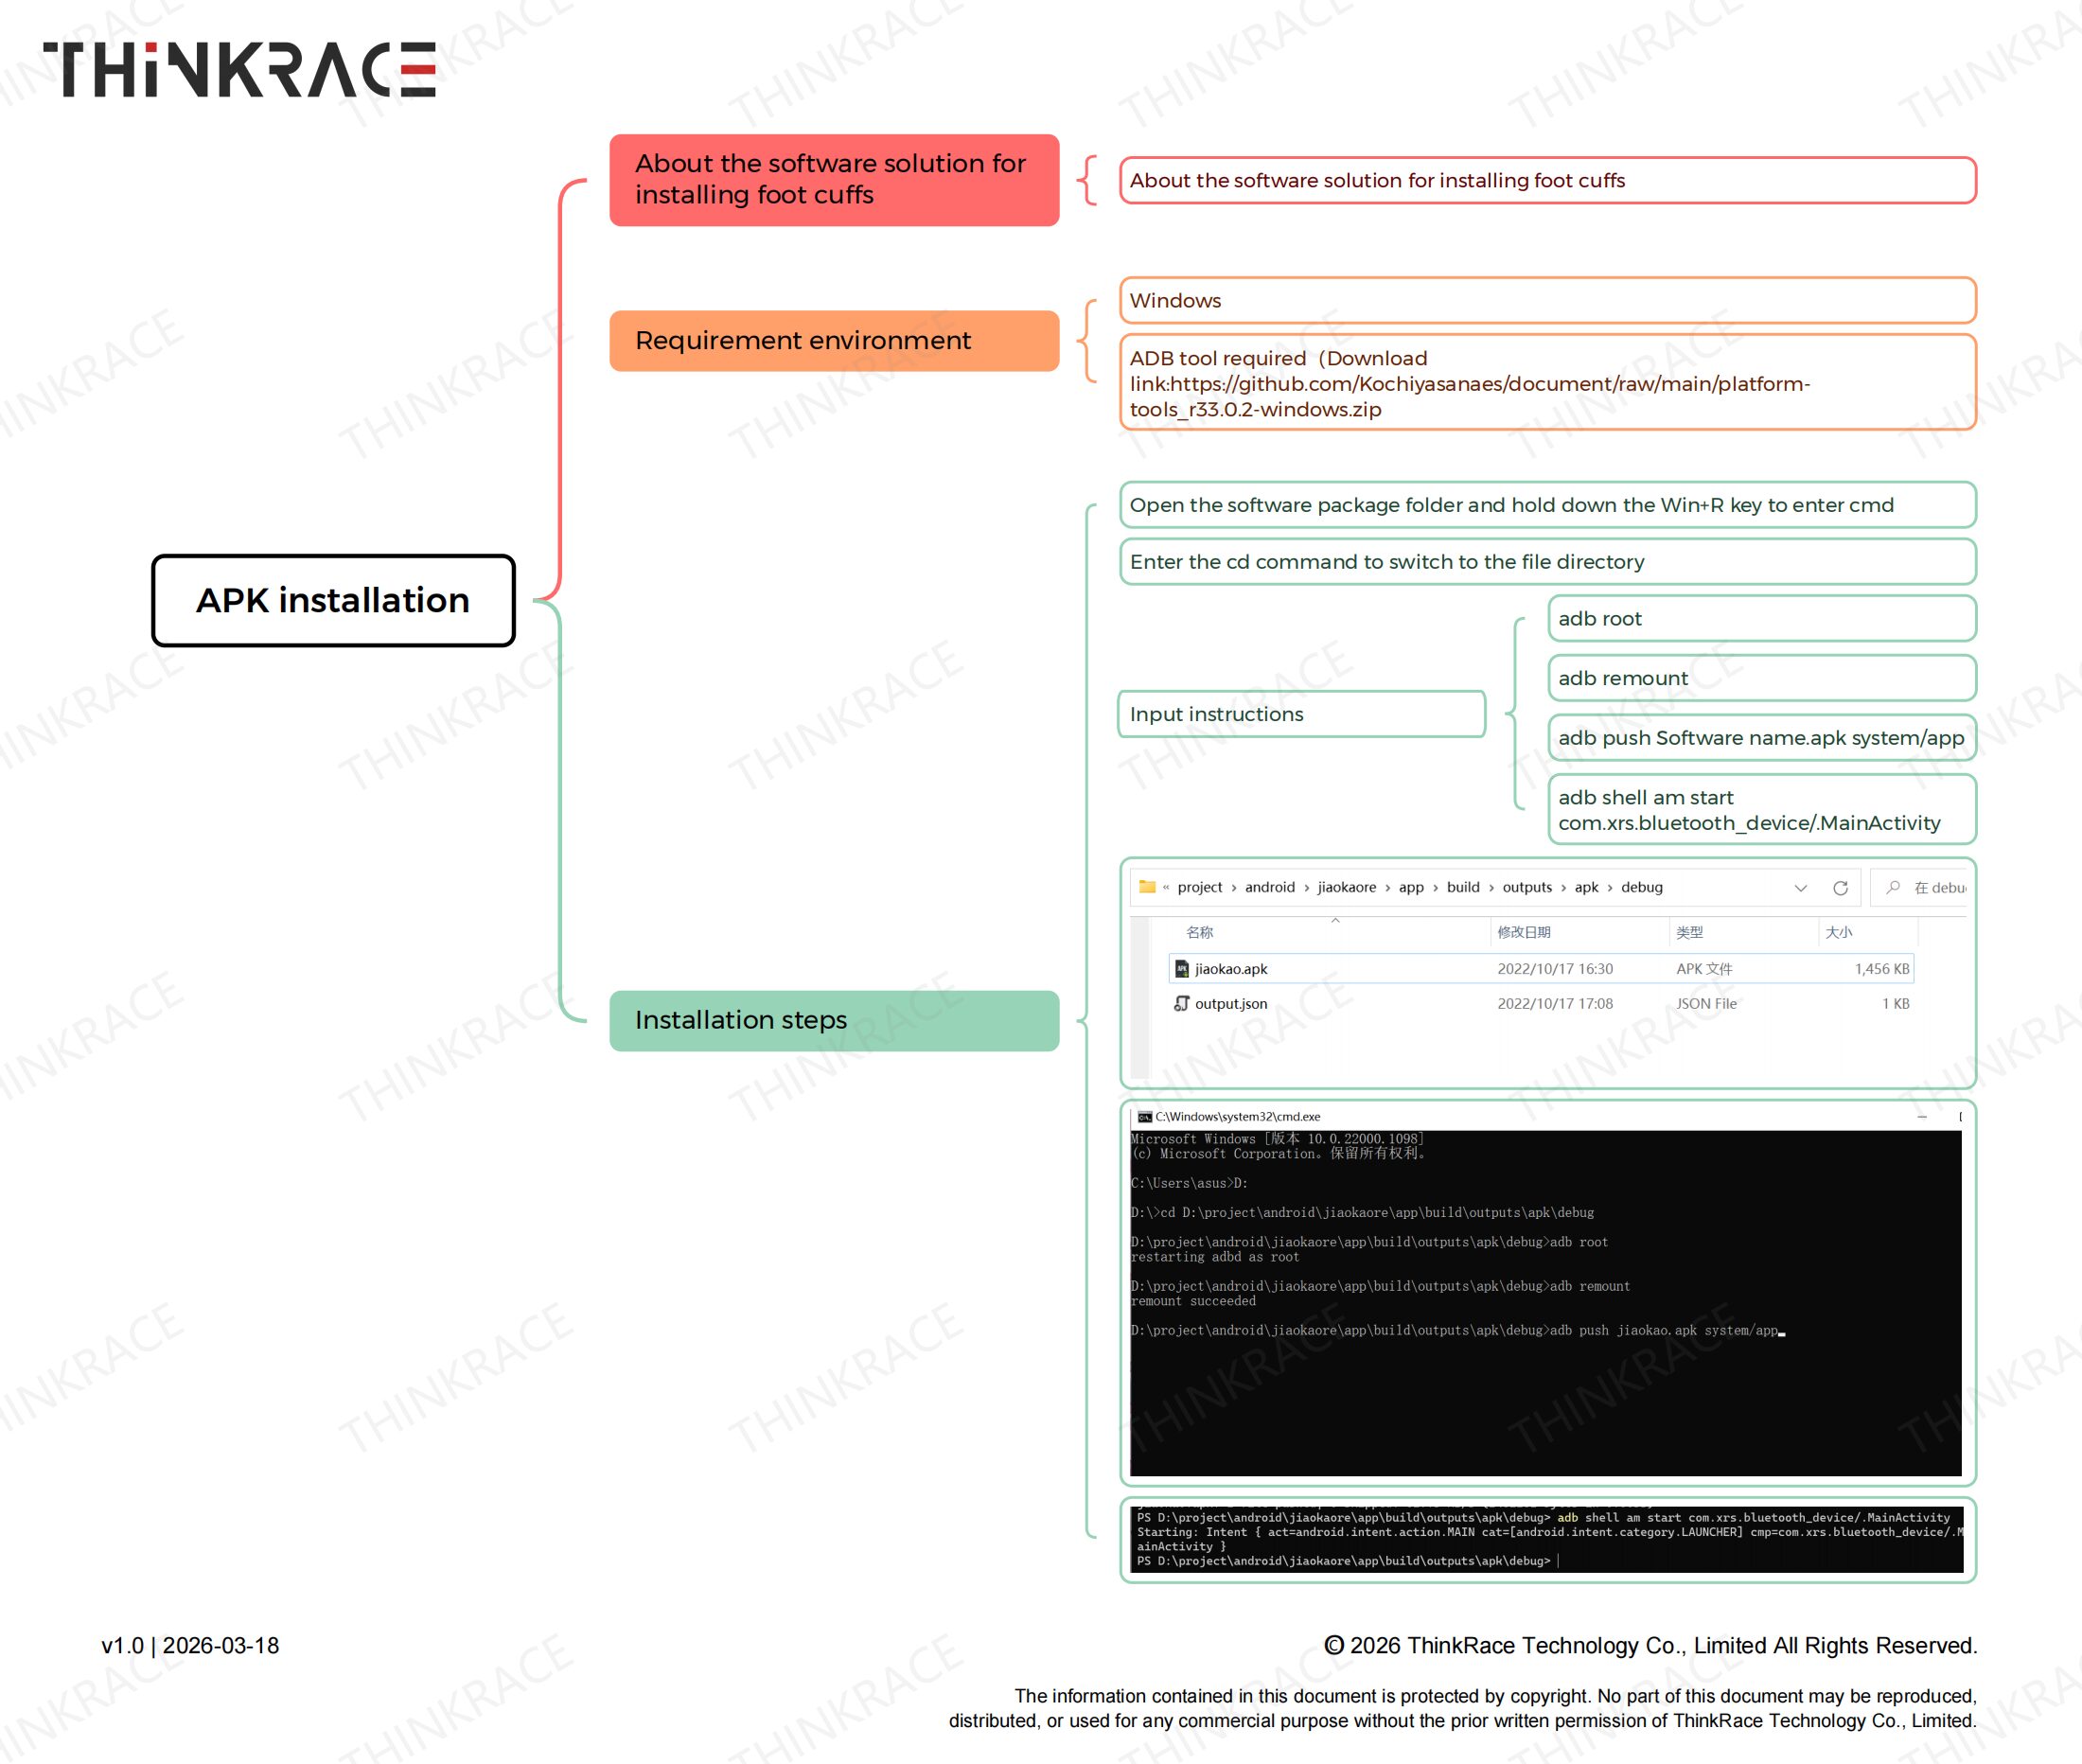The width and height of the screenshot is (2082, 1764).
Task: Click the Explorer search field
Action: (x=1938, y=888)
